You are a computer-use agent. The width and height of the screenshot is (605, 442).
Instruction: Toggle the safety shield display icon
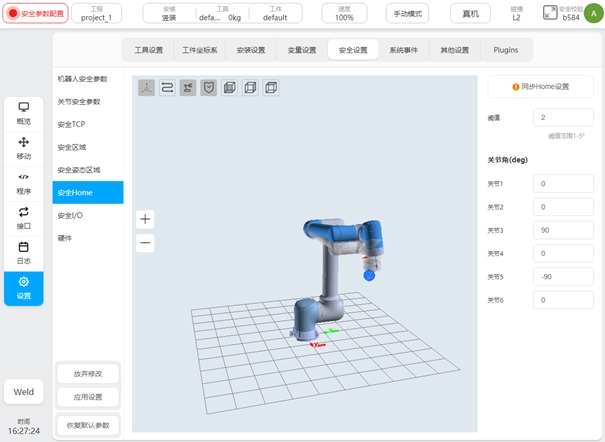click(x=209, y=88)
